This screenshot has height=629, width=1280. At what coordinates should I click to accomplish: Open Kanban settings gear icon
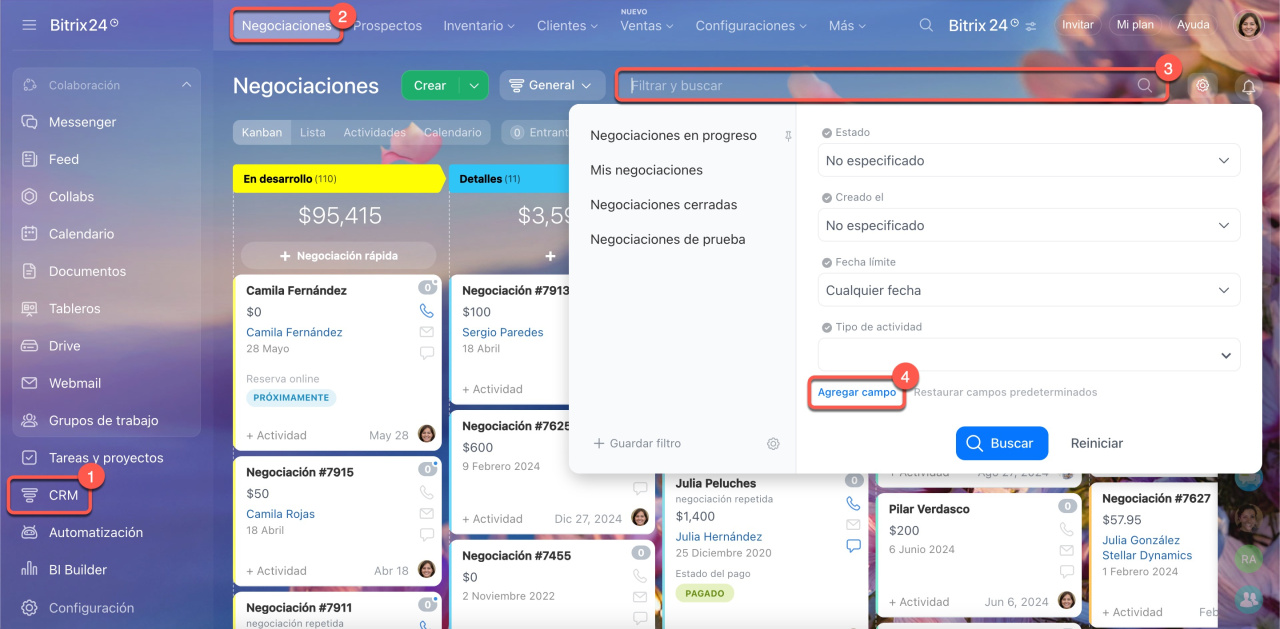tap(1202, 86)
